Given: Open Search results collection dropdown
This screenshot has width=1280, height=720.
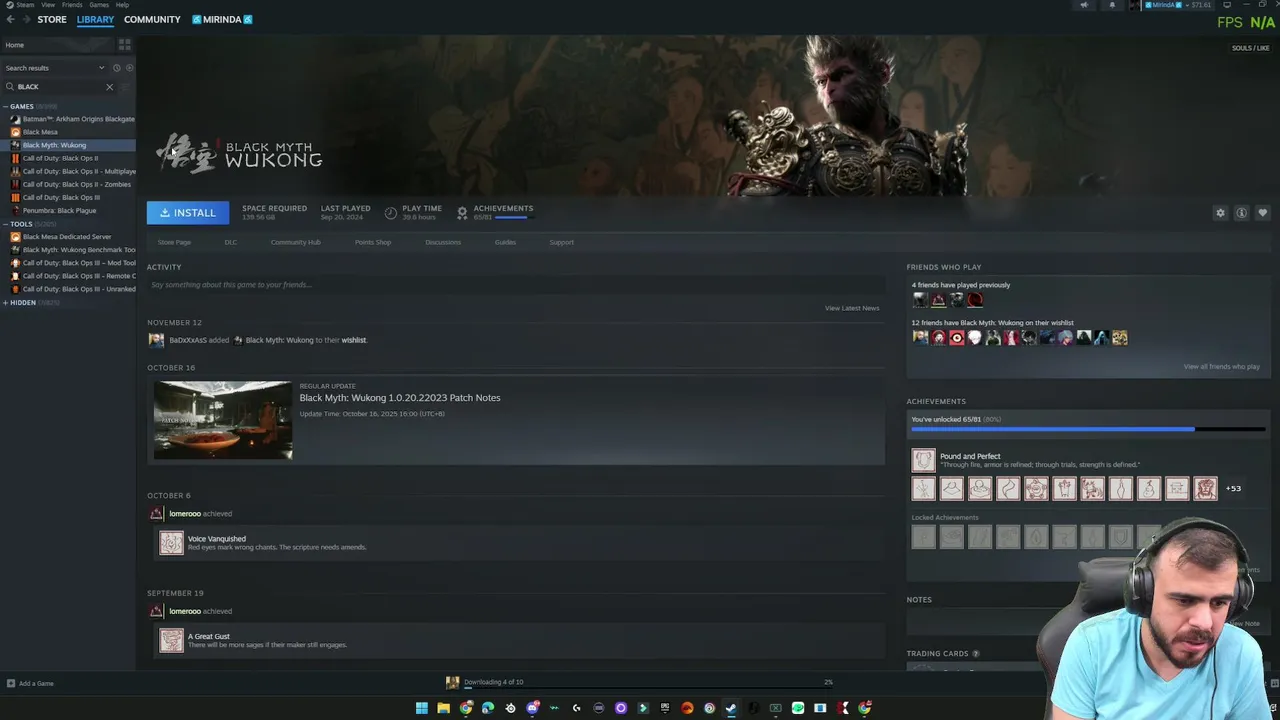Looking at the screenshot, I should pyautogui.click(x=55, y=68).
